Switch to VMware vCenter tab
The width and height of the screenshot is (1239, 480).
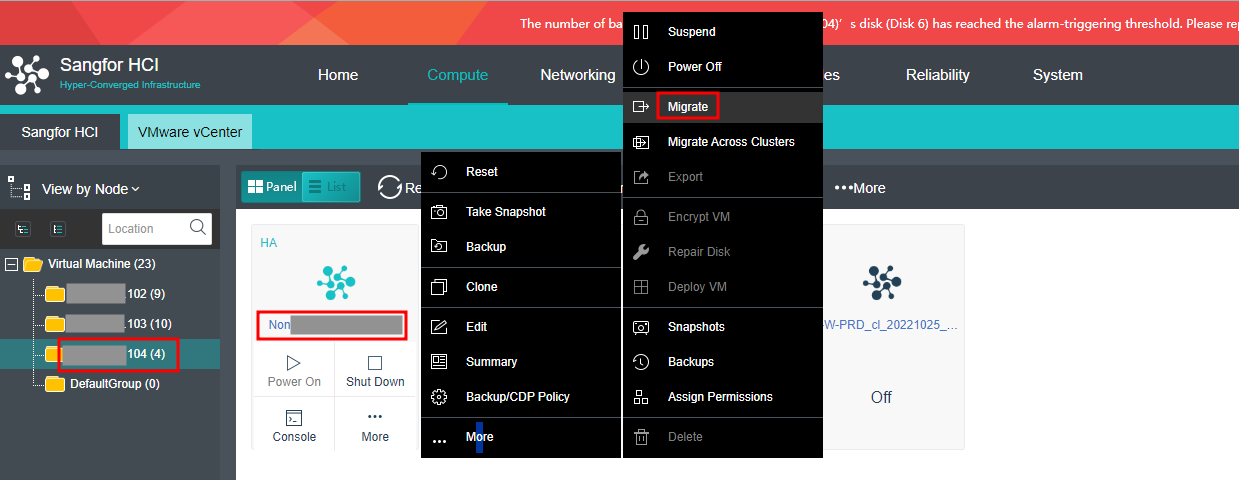coord(190,132)
